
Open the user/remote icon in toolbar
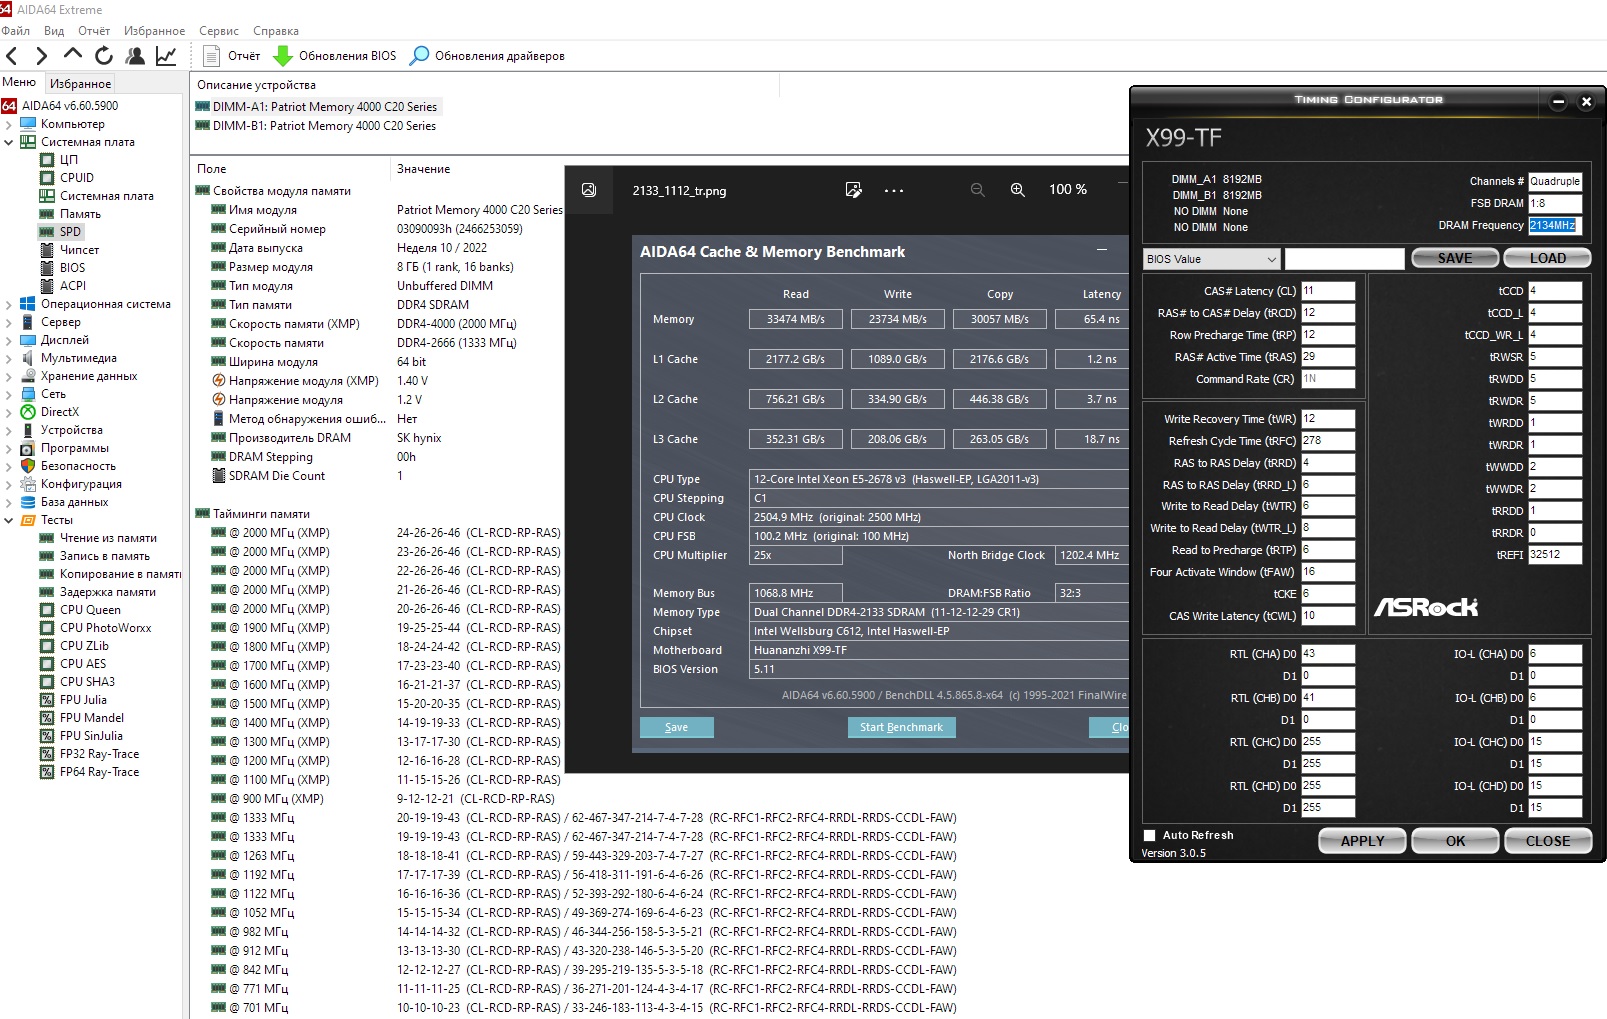[135, 56]
